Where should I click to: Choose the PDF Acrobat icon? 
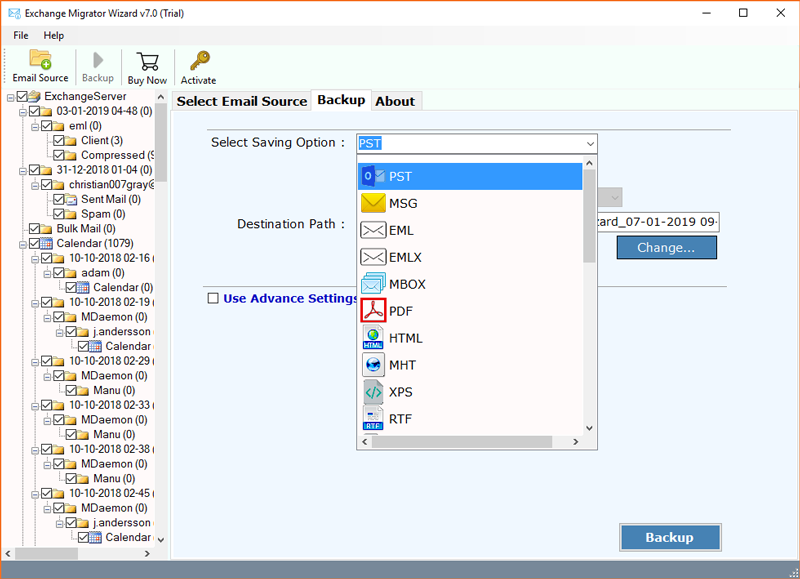coord(373,311)
